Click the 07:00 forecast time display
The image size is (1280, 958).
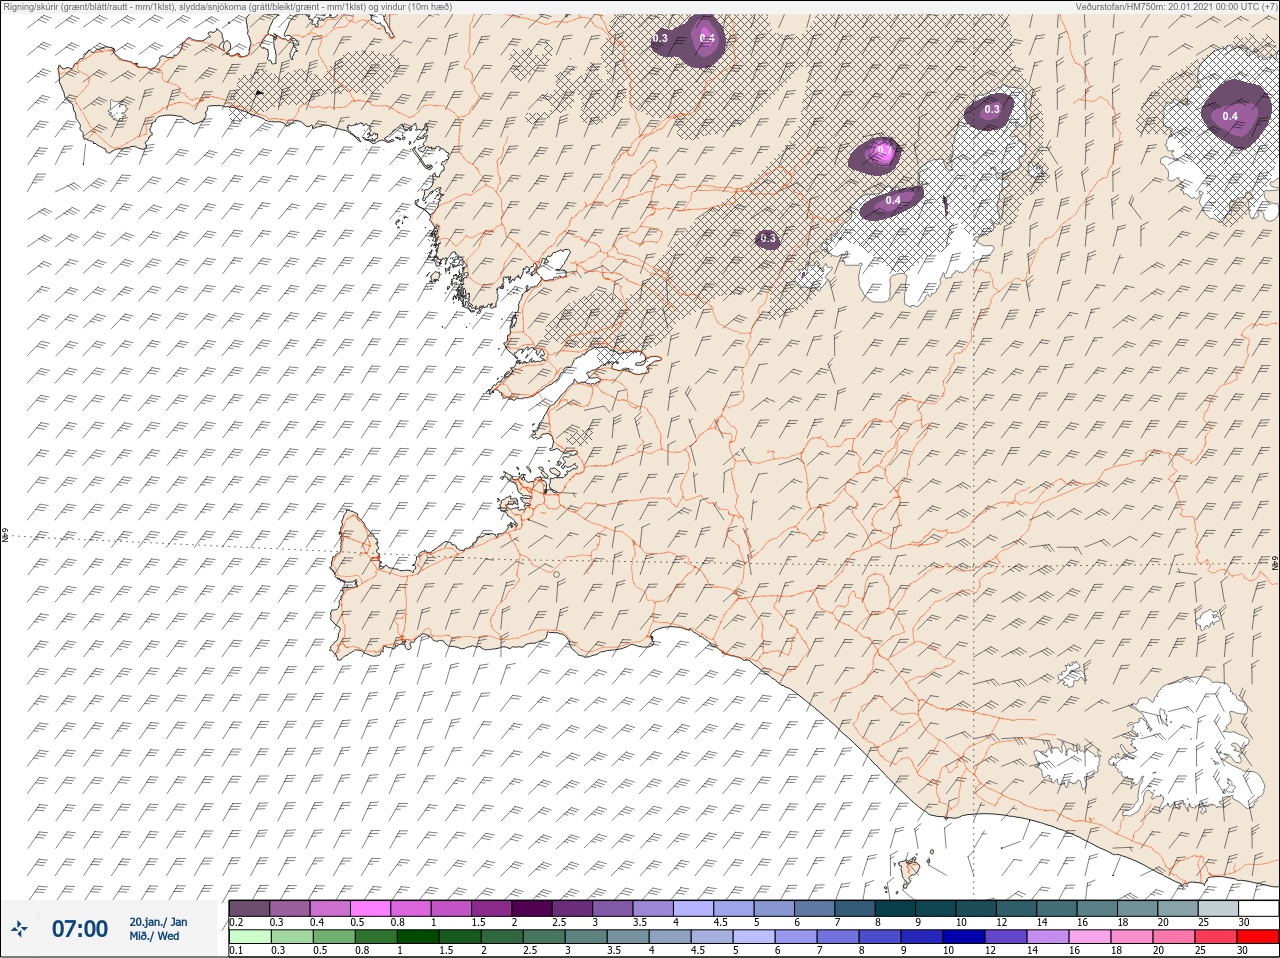click(x=80, y=929)
